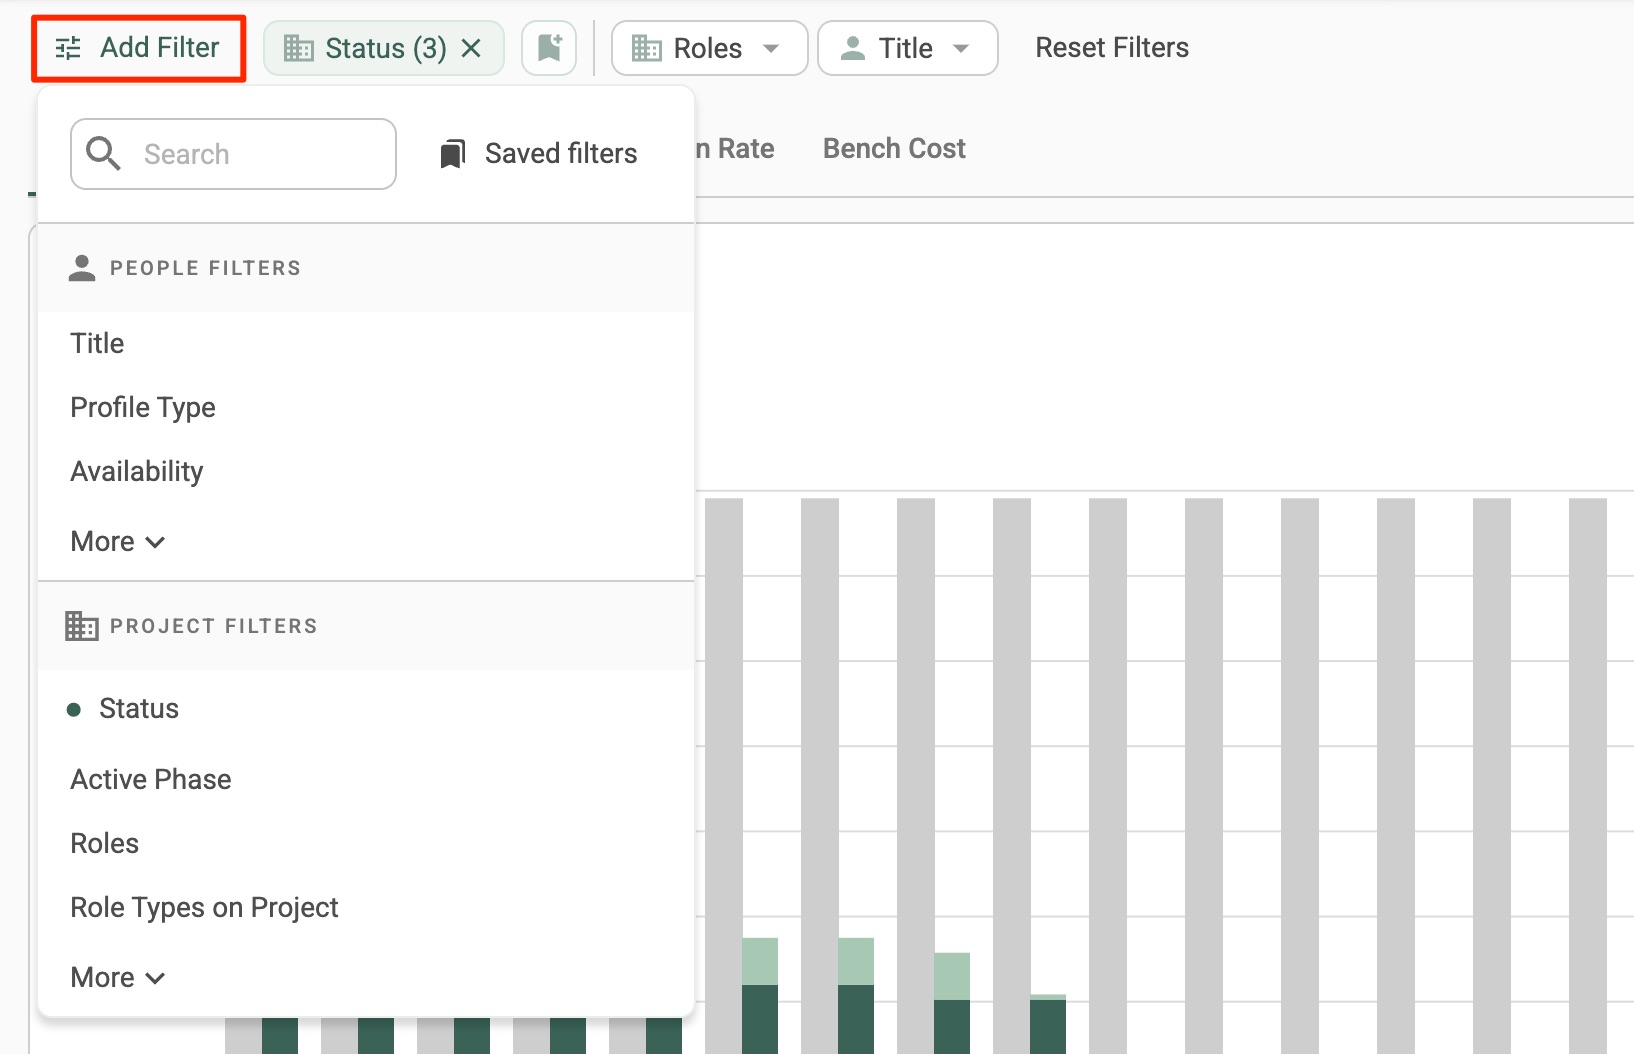Image resolution: width=1634 pixels, height=1054 pixels.
Task: Switch to the Bench Cost tab
Action: (x=894, y=149)
